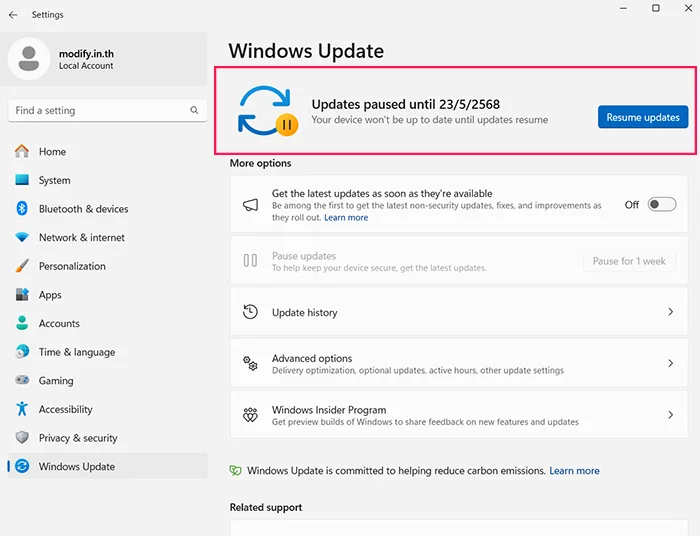The image size is (700, 536).
Task: Click the Apps icon in sidebar
Action: tap(22, 294)
